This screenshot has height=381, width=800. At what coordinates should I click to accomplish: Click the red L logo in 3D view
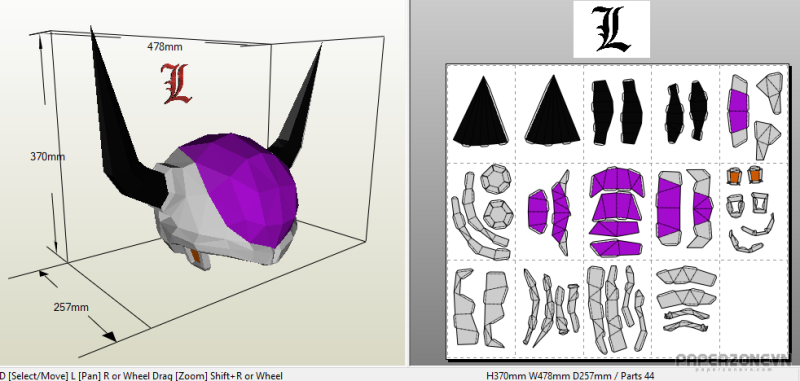point(176,83)
